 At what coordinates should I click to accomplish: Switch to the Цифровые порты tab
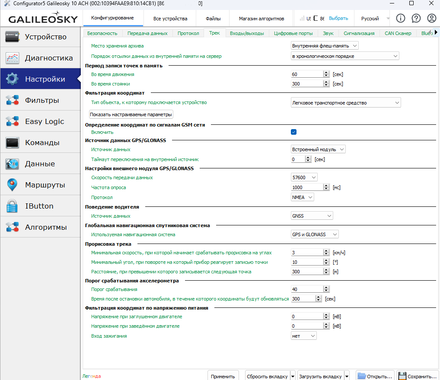[x=293, y=33]
